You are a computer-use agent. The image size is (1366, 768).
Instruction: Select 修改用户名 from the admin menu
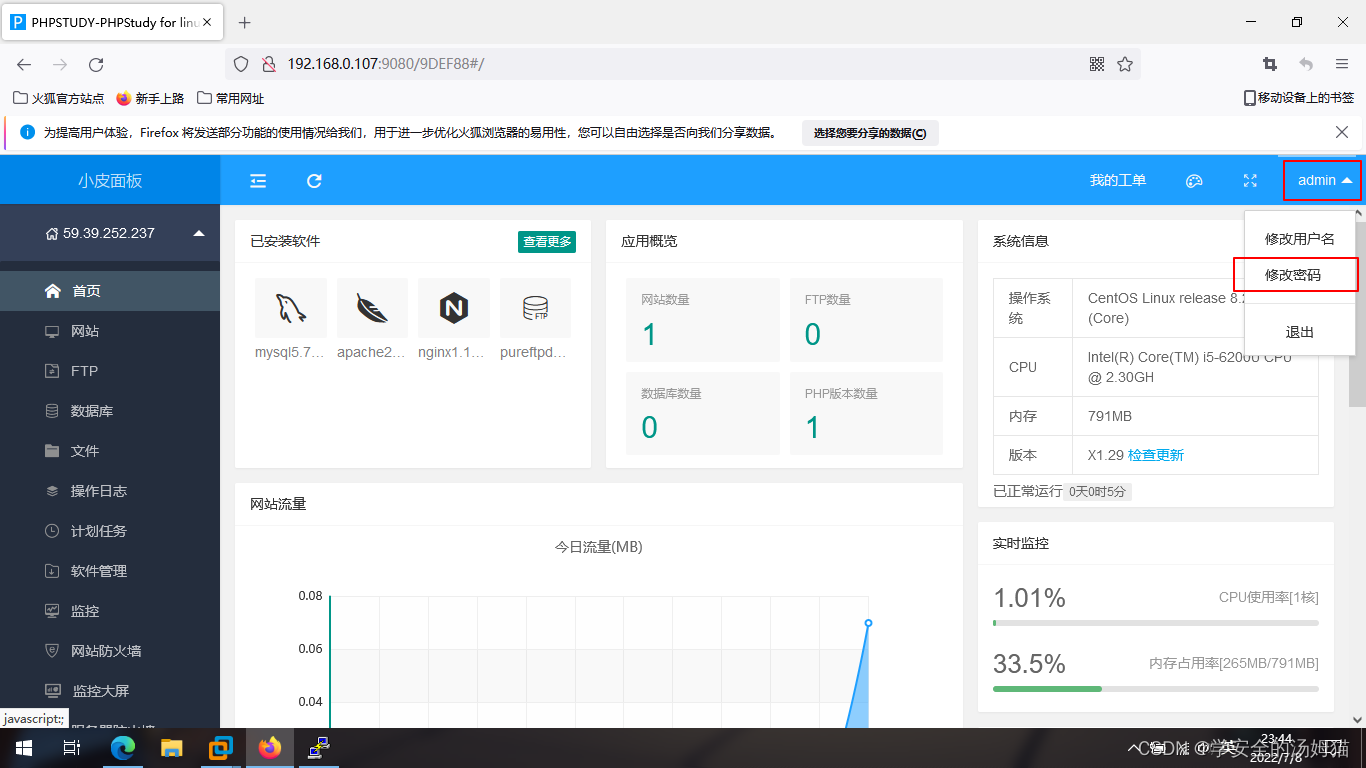point(1300,239)
